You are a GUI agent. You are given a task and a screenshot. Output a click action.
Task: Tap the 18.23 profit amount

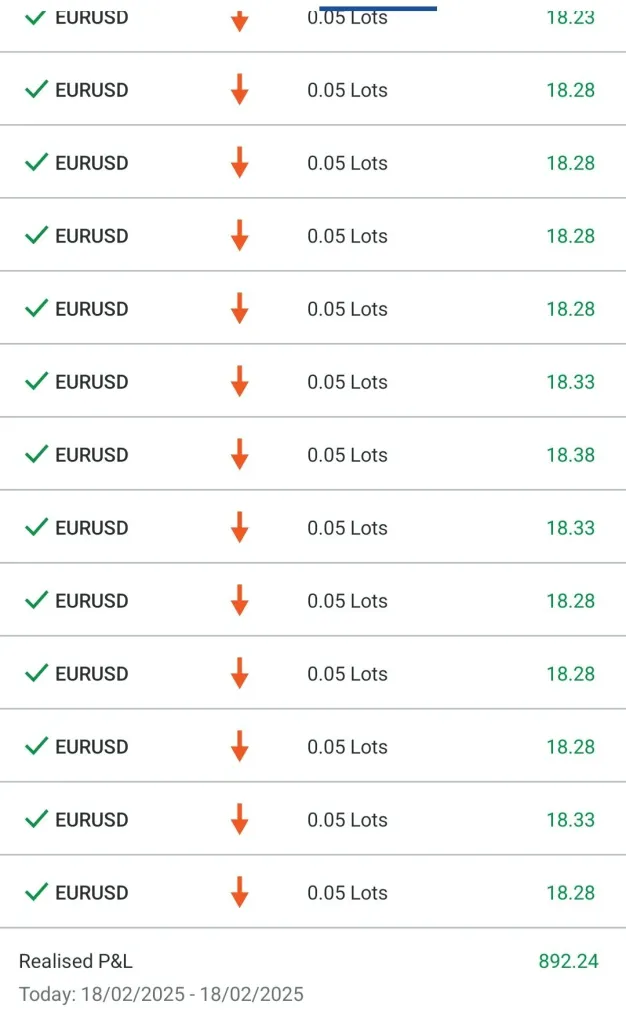[570, 17]
